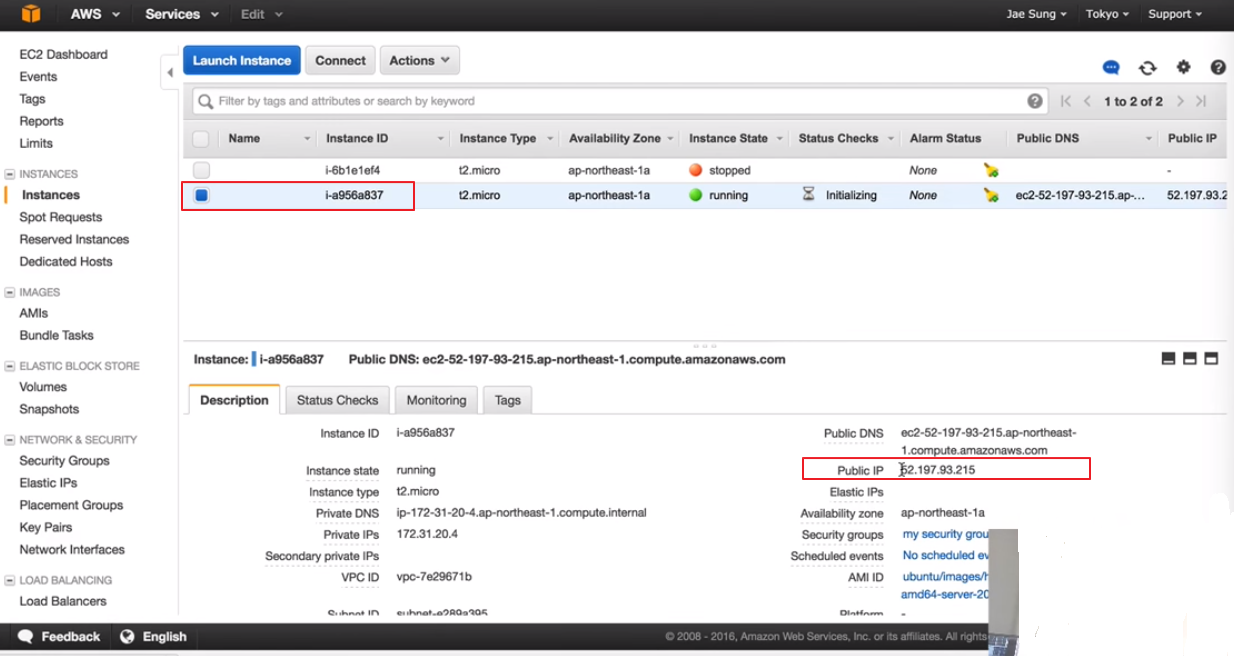
Task: Click the Feedback button in footer
Action: click(59, 636)
